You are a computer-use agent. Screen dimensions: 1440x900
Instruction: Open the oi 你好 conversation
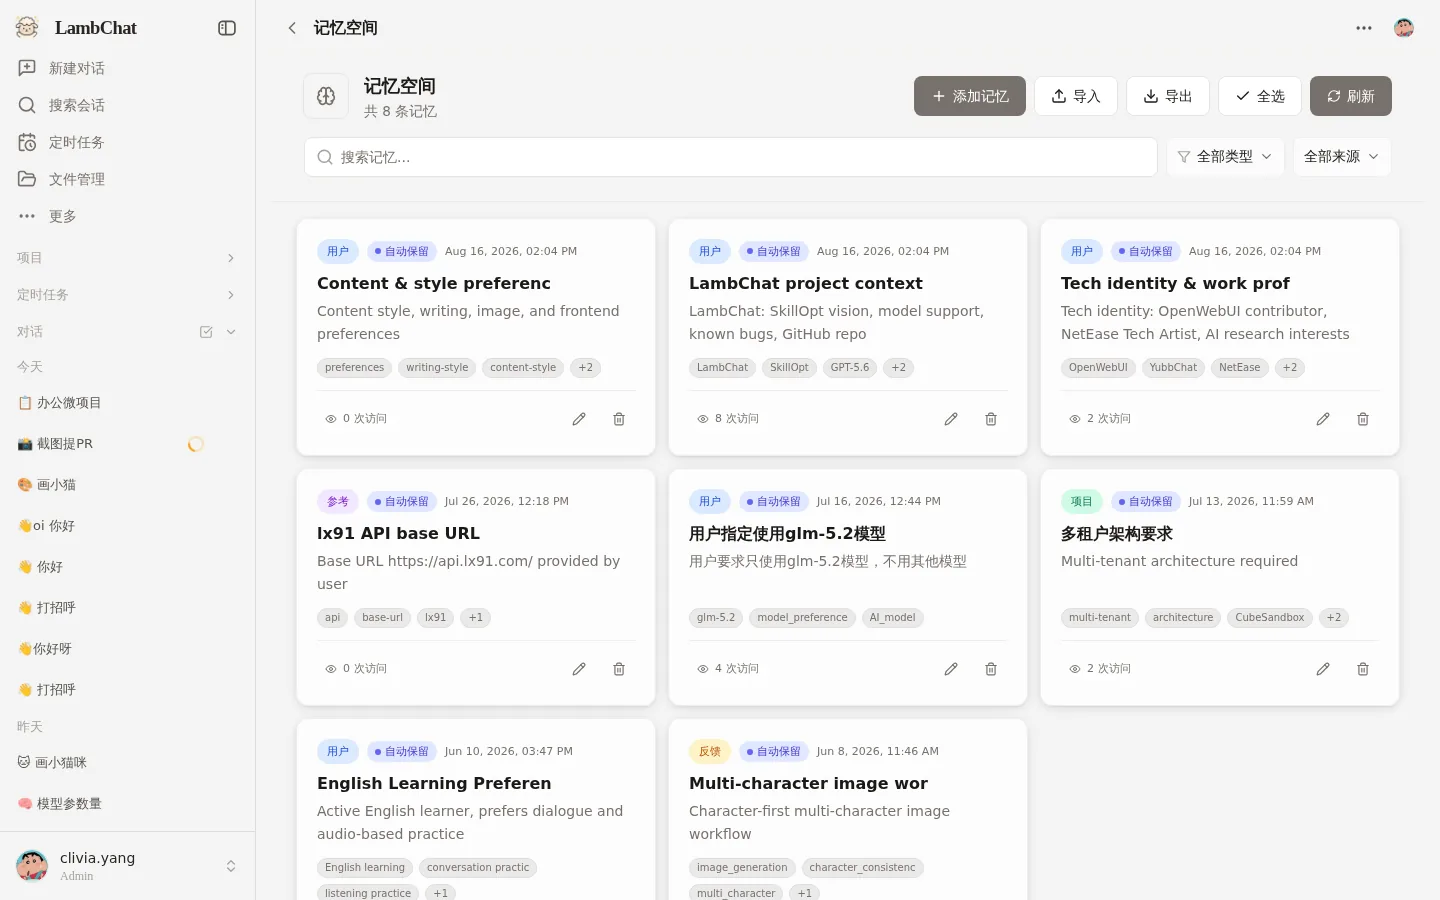point(127,526)
